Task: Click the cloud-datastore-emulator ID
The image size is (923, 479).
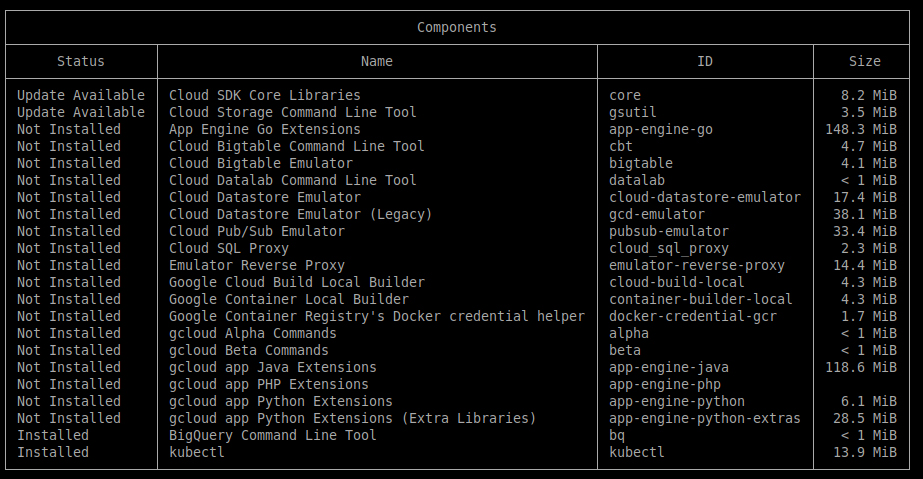Action: point(704,197)
